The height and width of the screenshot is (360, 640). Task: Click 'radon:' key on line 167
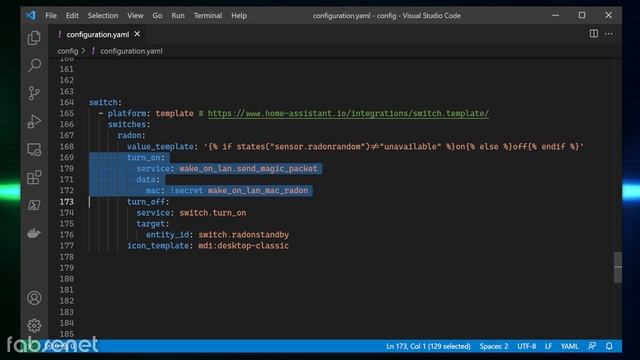click(131, 135)
